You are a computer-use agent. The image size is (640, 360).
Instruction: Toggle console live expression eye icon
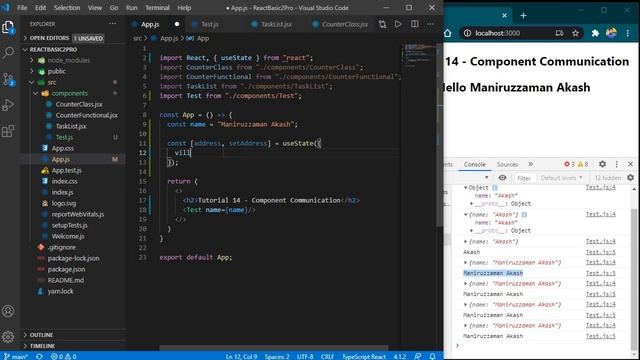coord(502,178)
